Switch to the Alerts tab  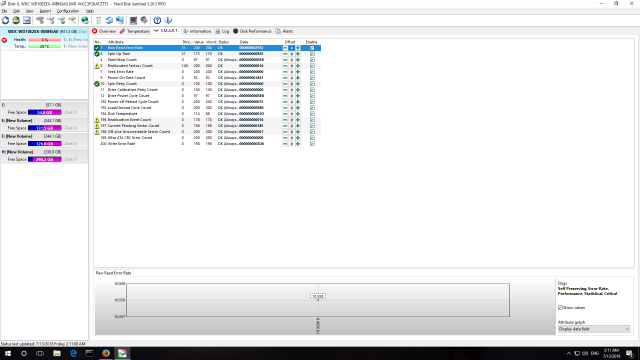tap(284, 31)
